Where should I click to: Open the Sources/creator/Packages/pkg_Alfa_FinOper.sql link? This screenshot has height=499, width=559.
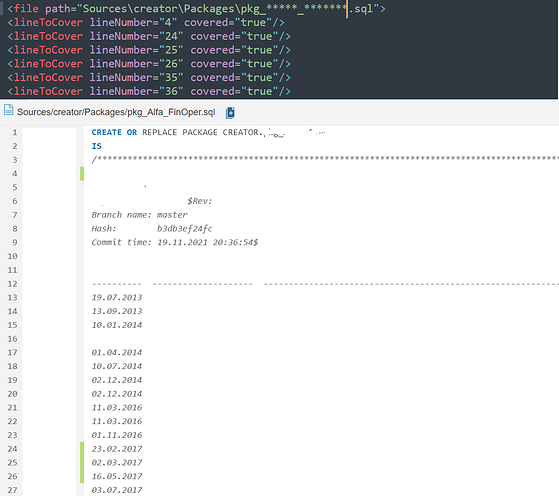pos(116,112)
